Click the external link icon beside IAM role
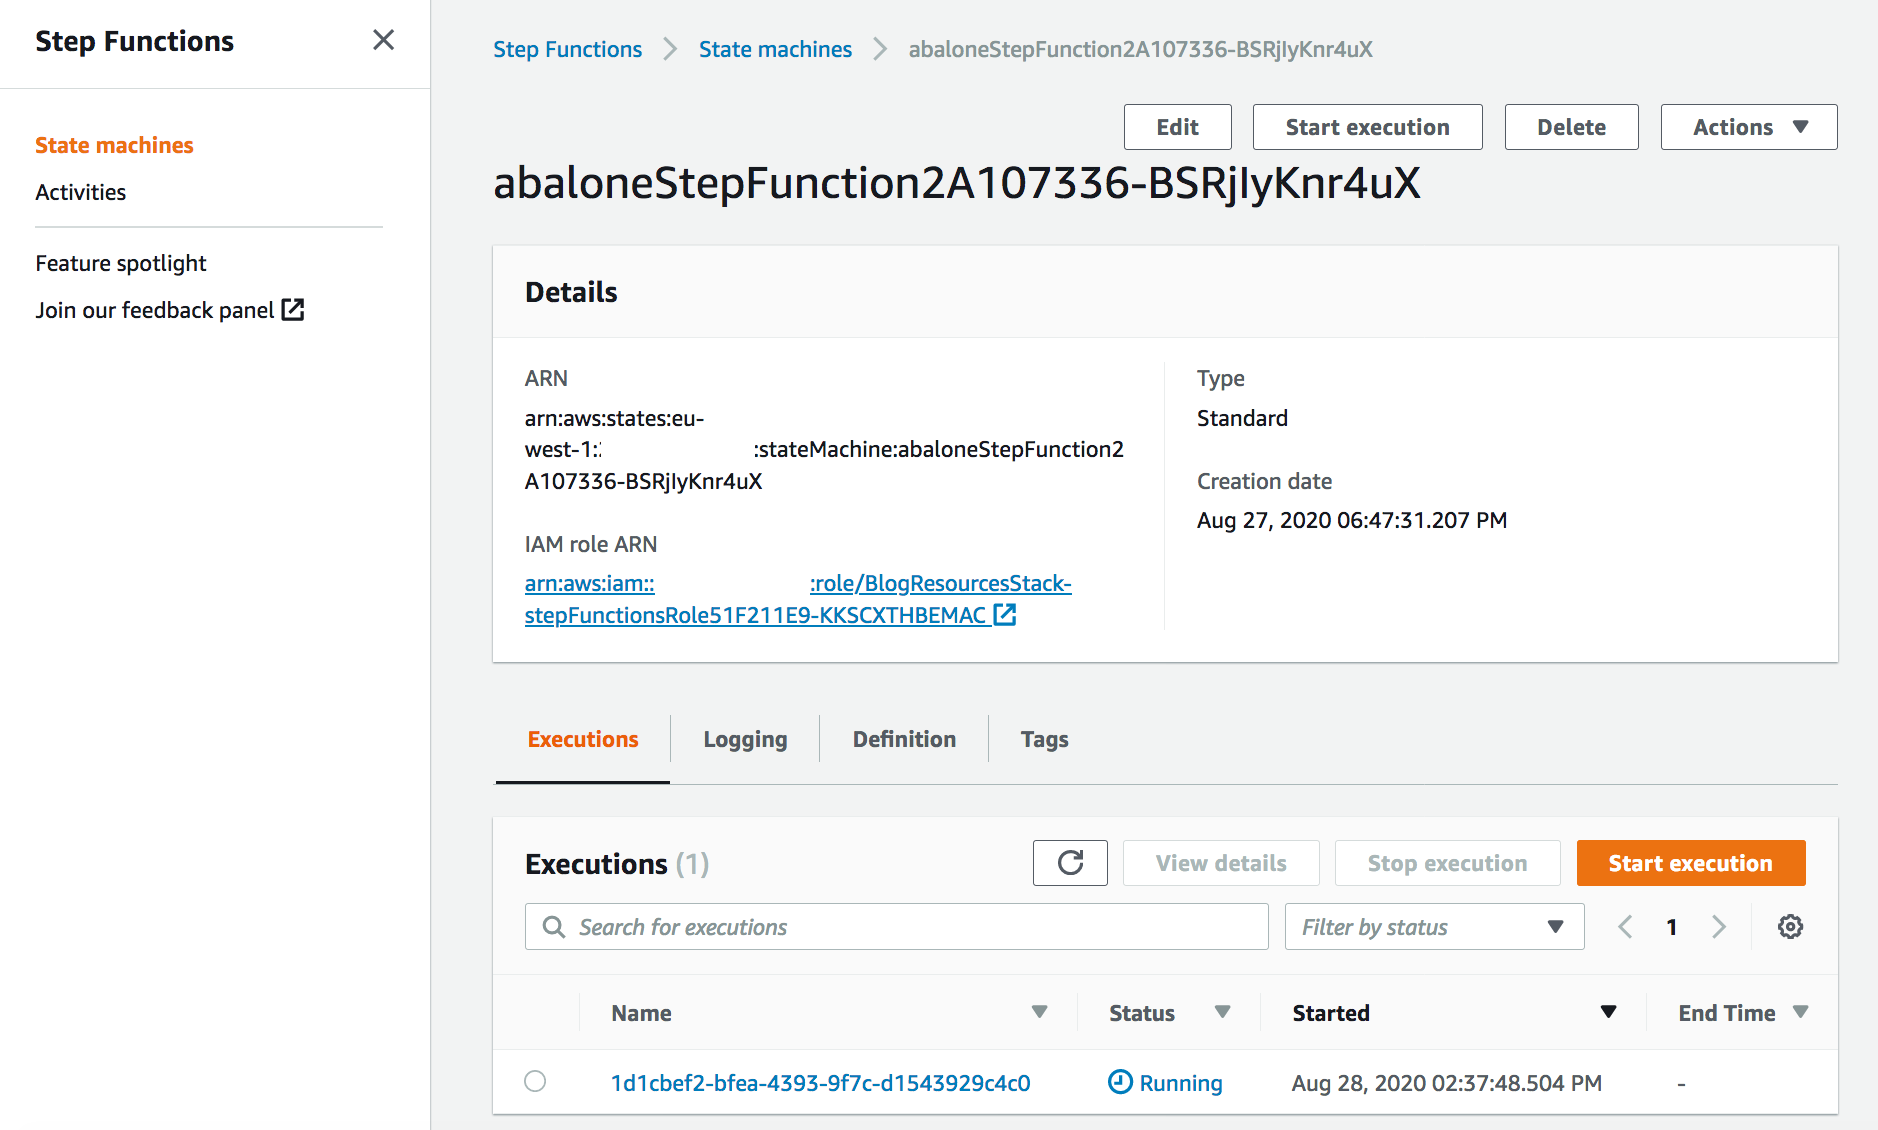The image size is (1878, 1130). [x=1005, y=615]
